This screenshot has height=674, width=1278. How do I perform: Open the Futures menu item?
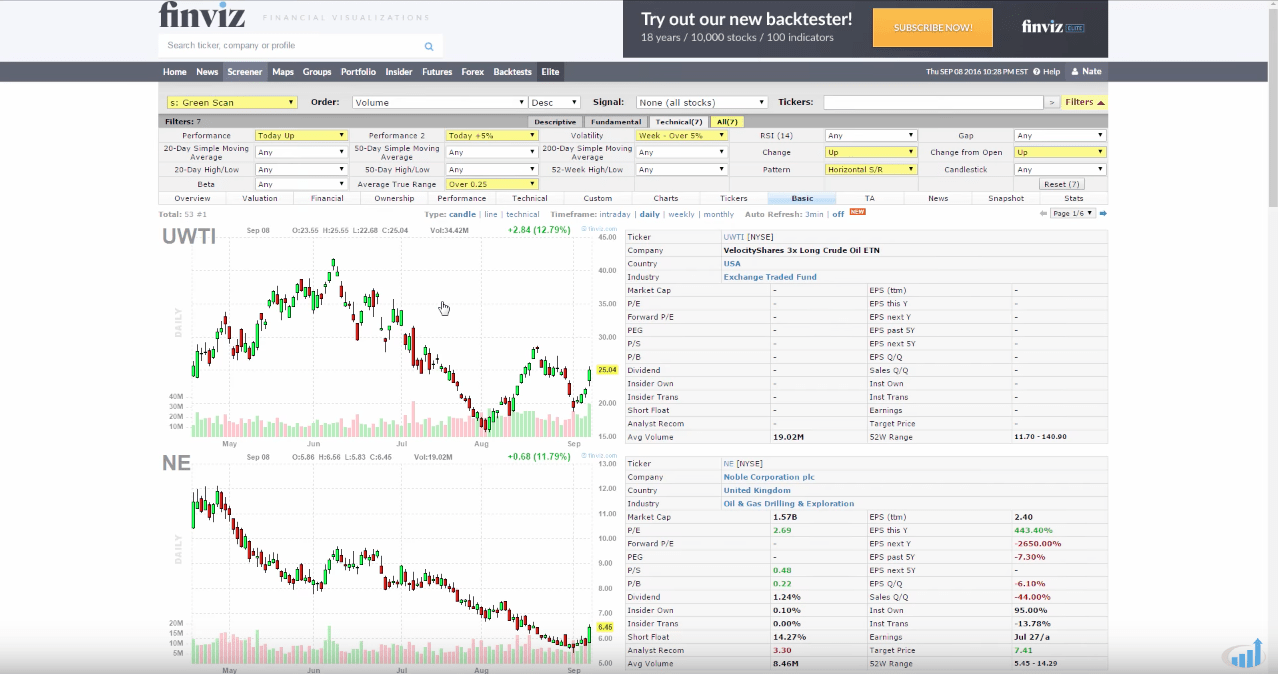tap(437, 72)
